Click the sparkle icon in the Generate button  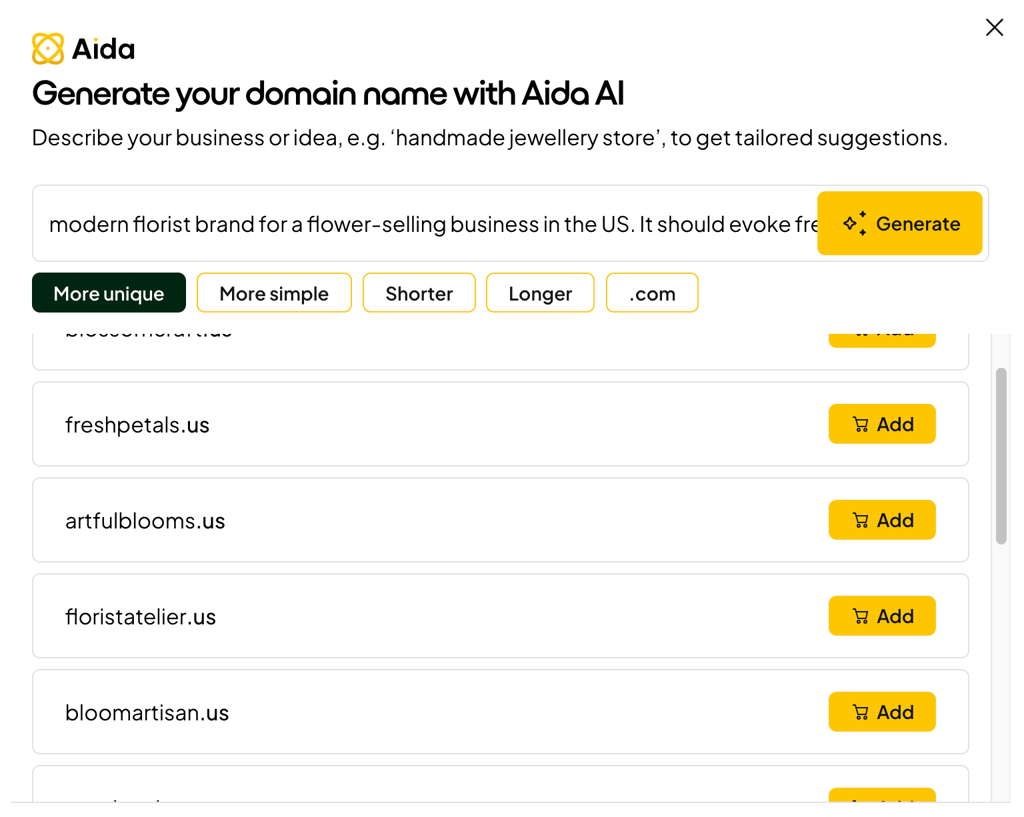(x=855, y=223)
